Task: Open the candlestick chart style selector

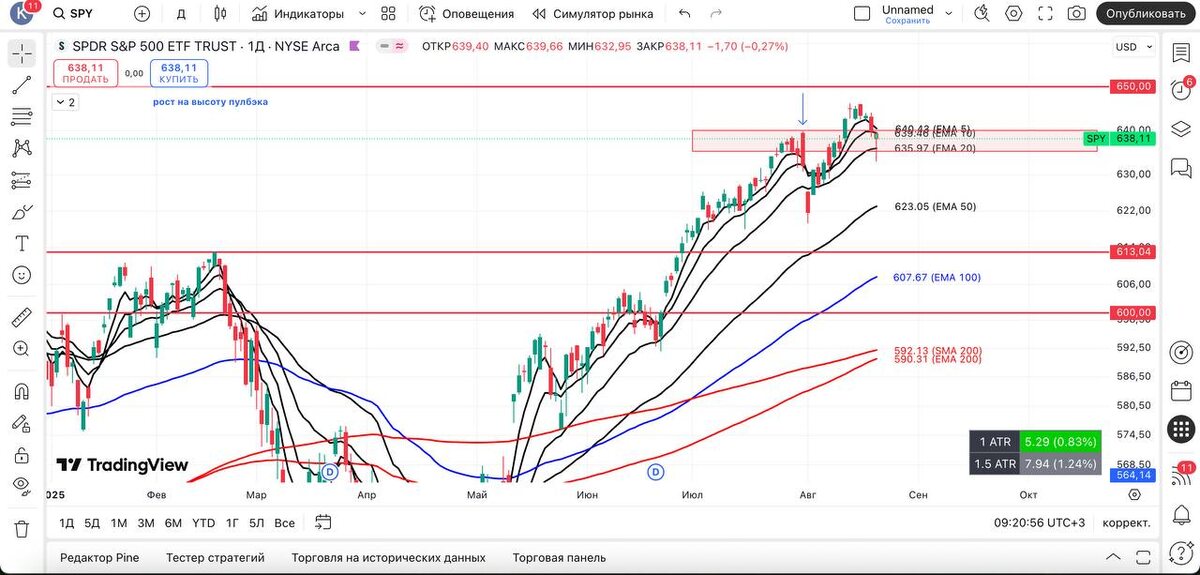Action: (220, 14)
